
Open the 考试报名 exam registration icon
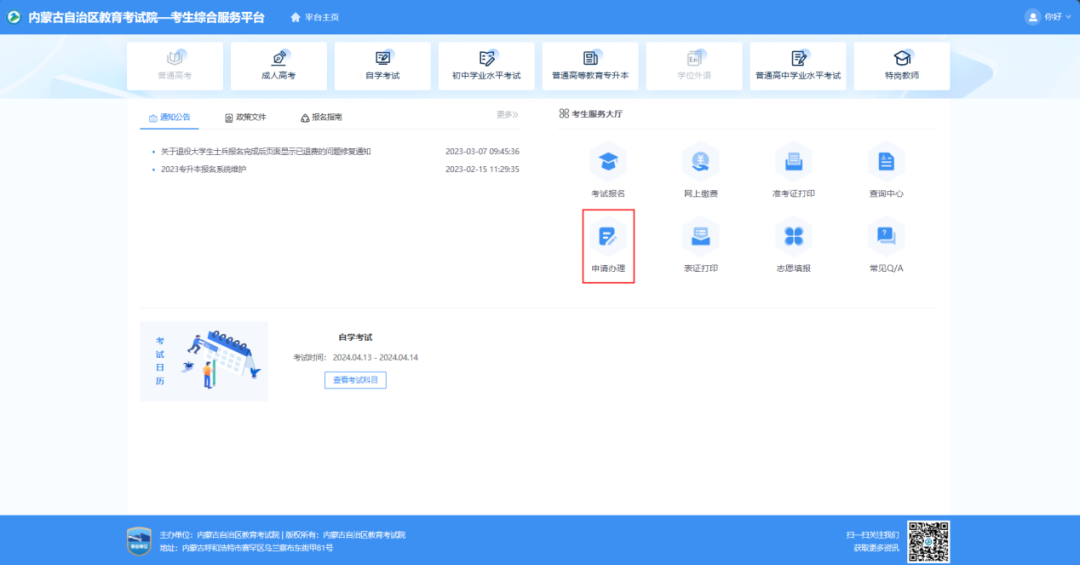point(607,161)
